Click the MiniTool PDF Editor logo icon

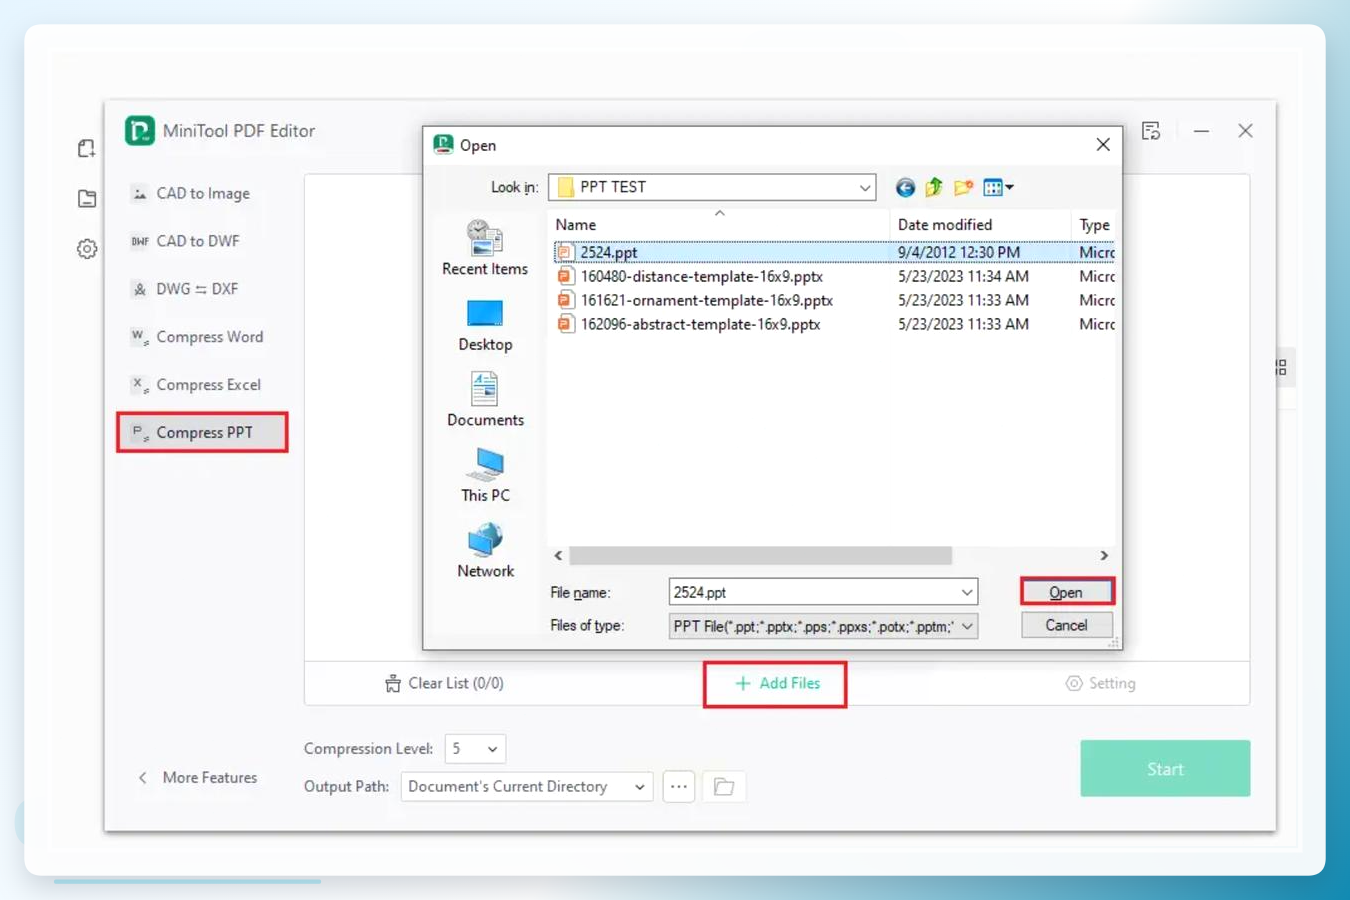pyautogui.click(x=140, y=131)
